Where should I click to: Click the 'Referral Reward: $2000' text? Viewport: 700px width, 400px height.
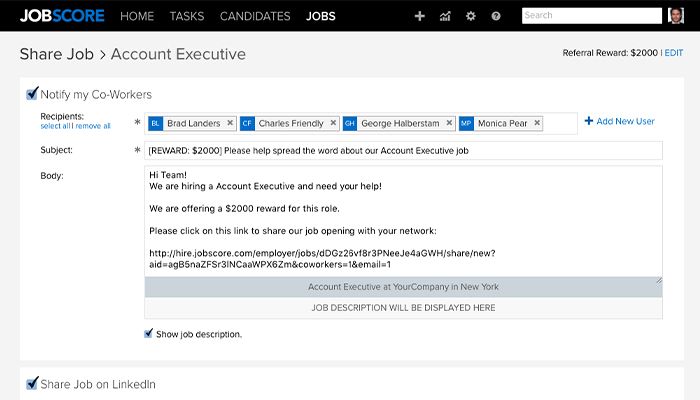click(610, 53)
